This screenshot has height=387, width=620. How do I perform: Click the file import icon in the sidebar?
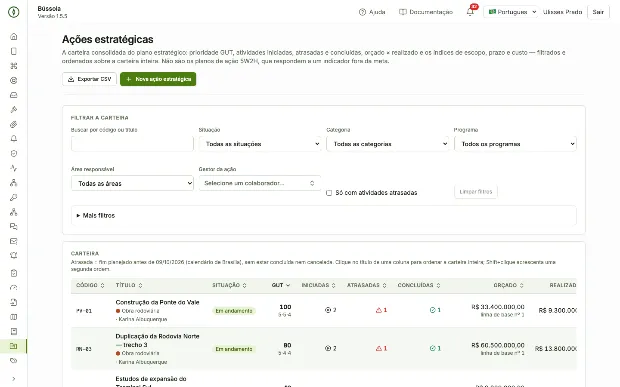point(13,302)
